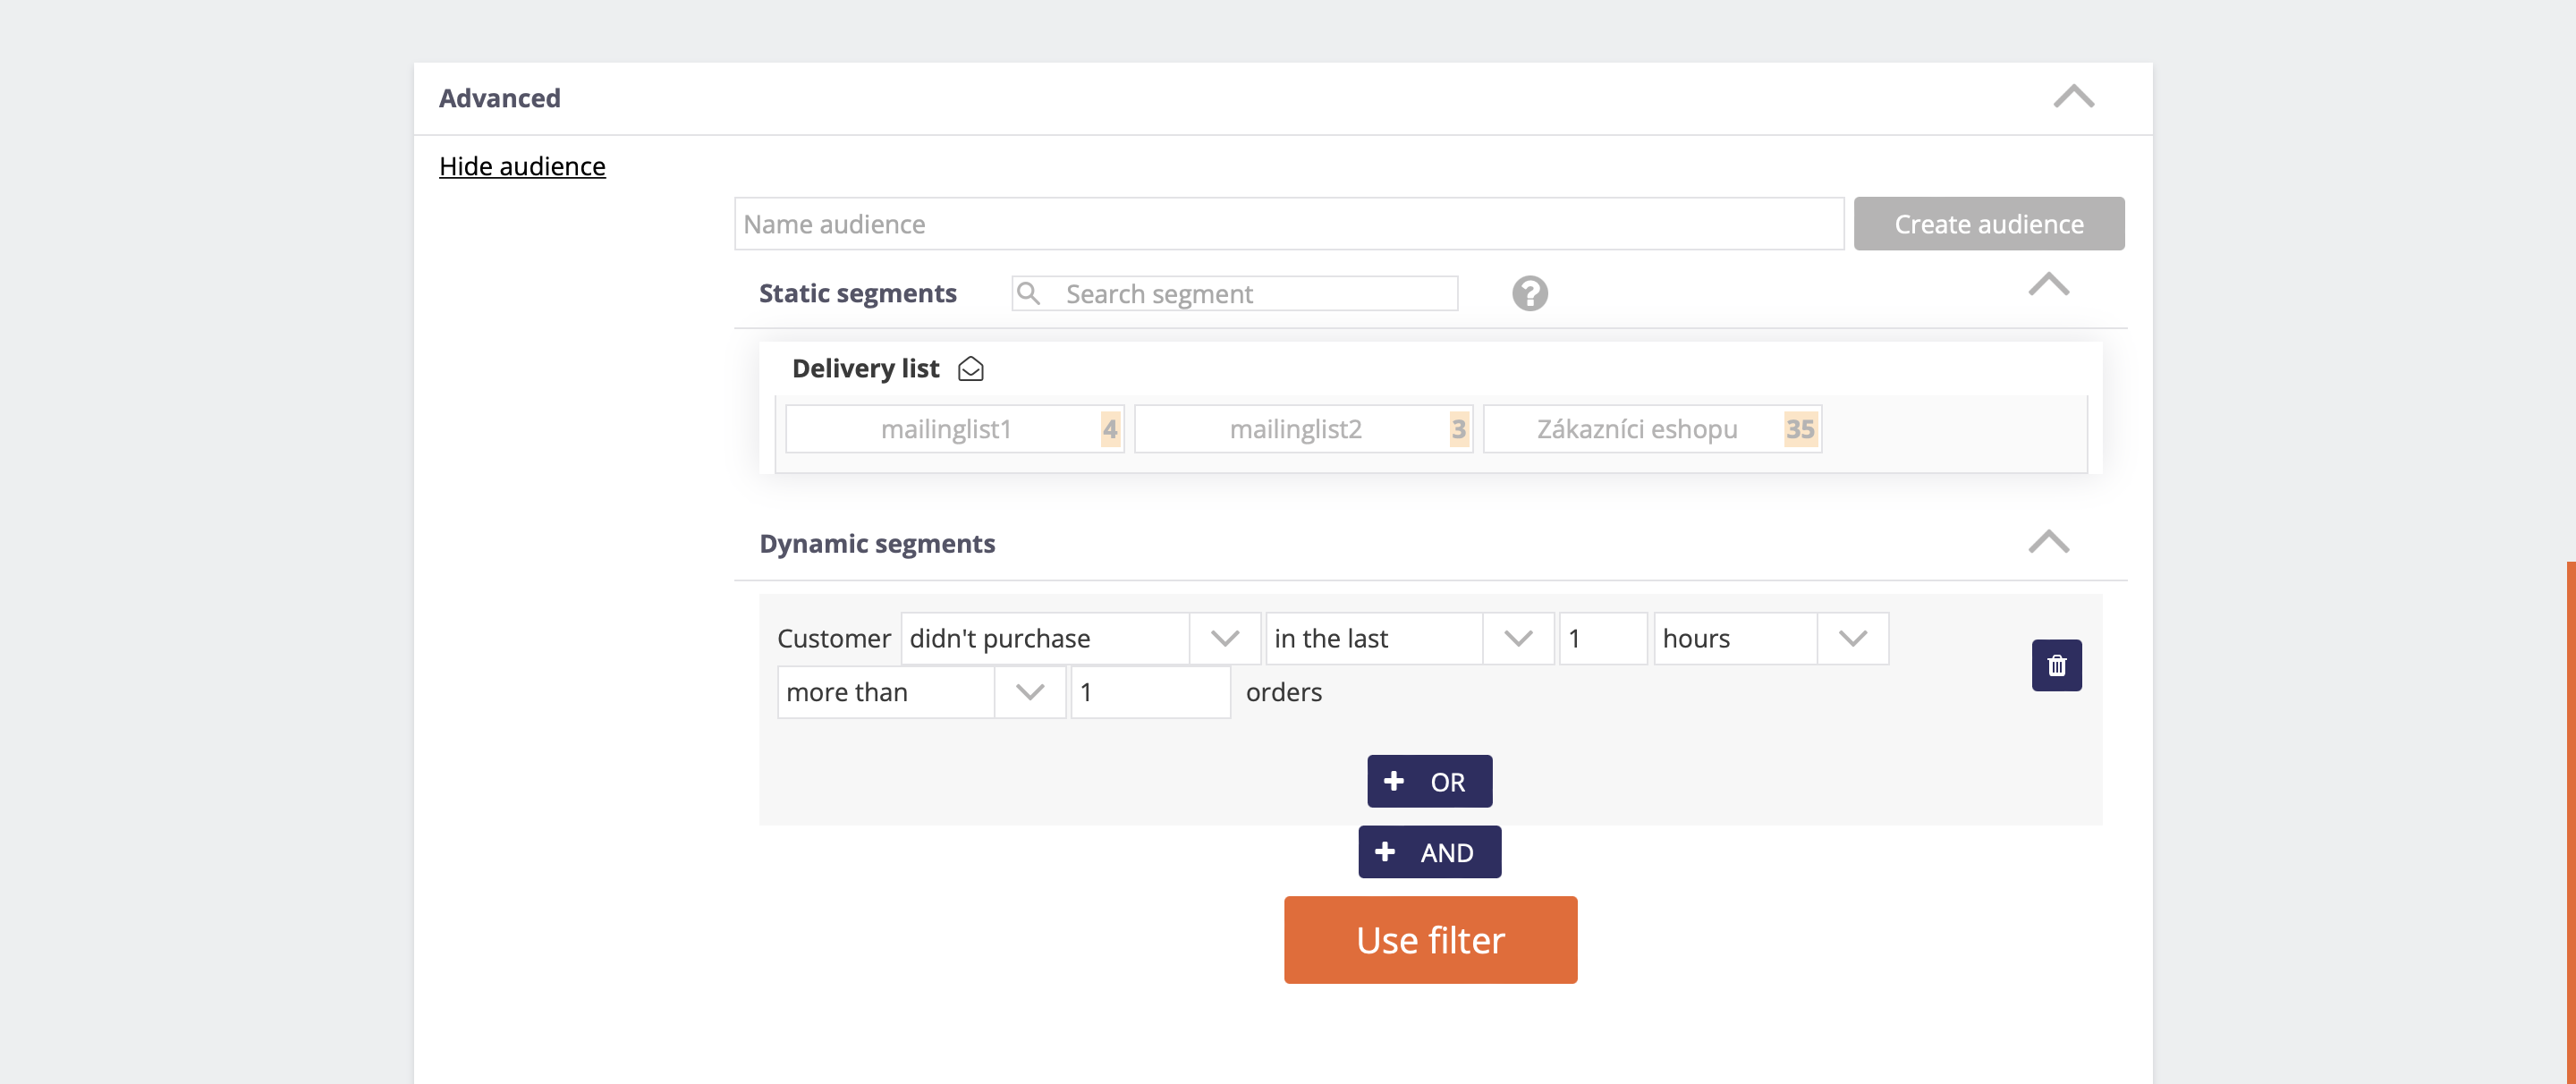Collapse the Dynamic segments section
The height and width of the screenshot is (1084, 2576).
[2052, 540]
